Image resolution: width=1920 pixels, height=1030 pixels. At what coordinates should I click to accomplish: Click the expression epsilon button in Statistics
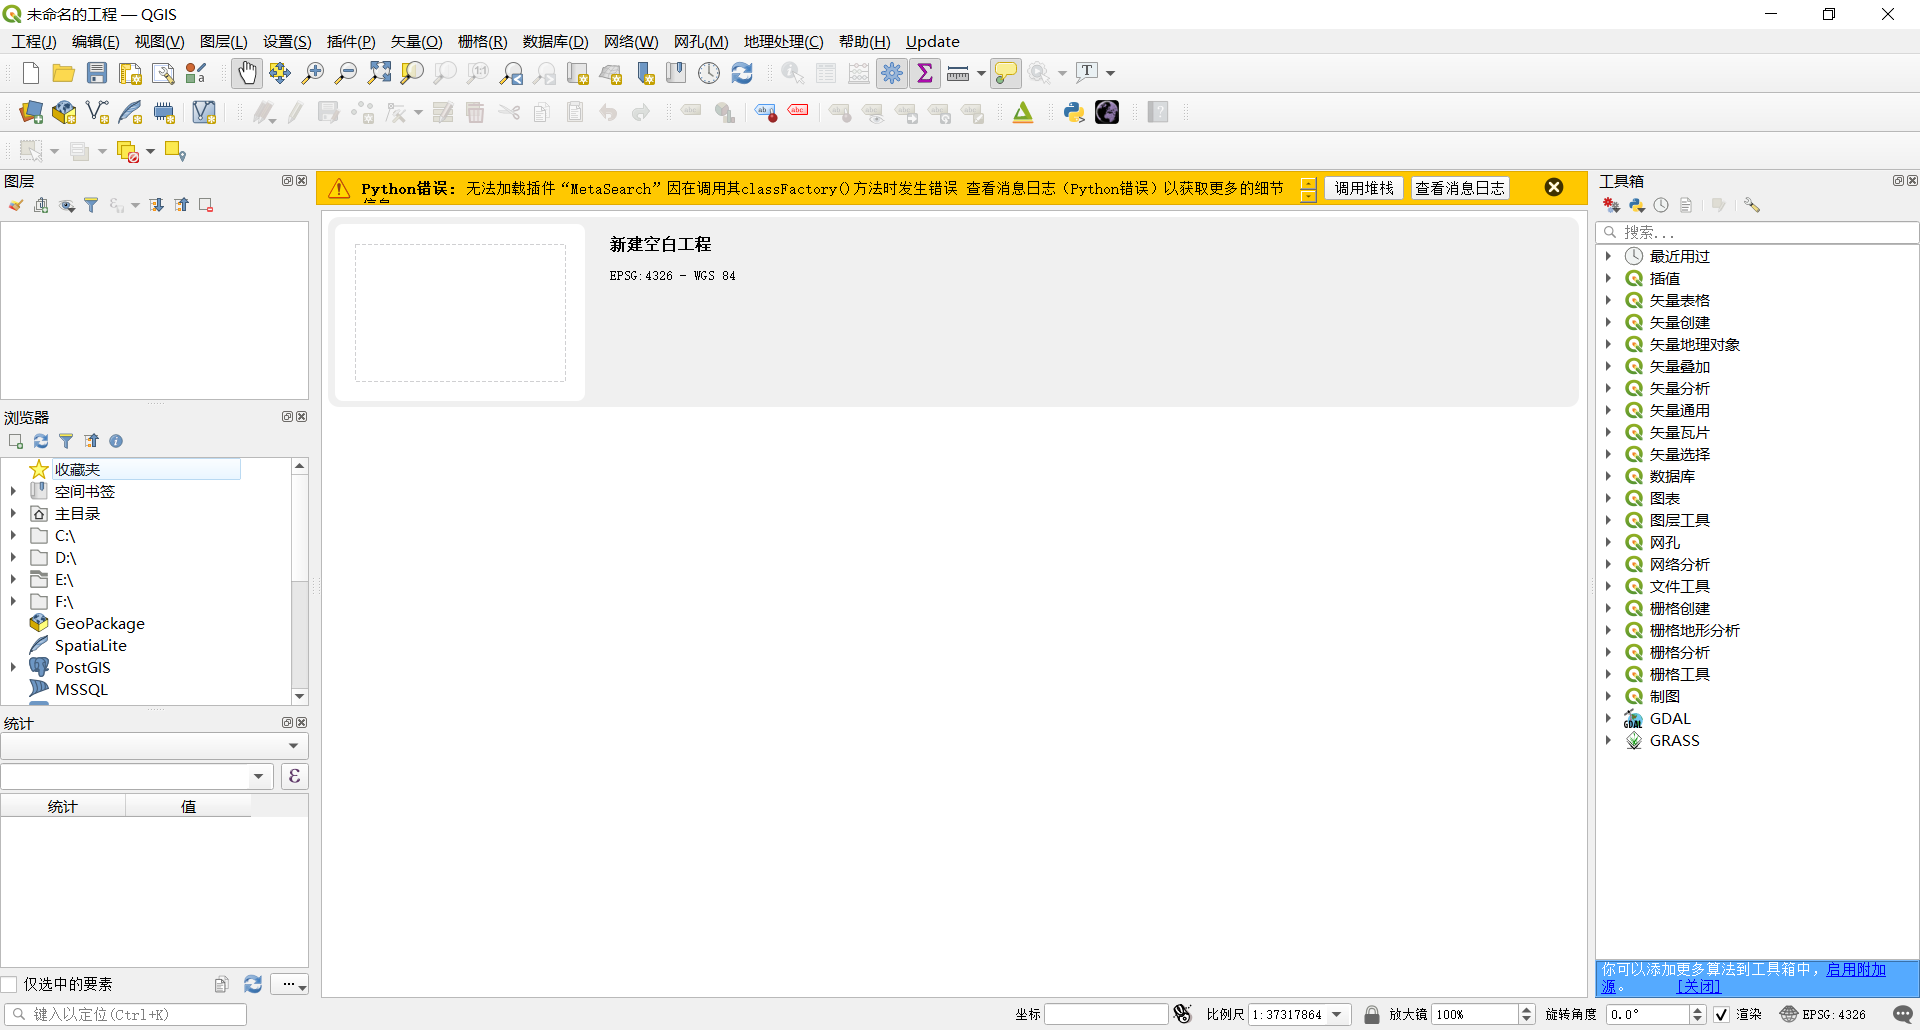(x=295, y=776)
